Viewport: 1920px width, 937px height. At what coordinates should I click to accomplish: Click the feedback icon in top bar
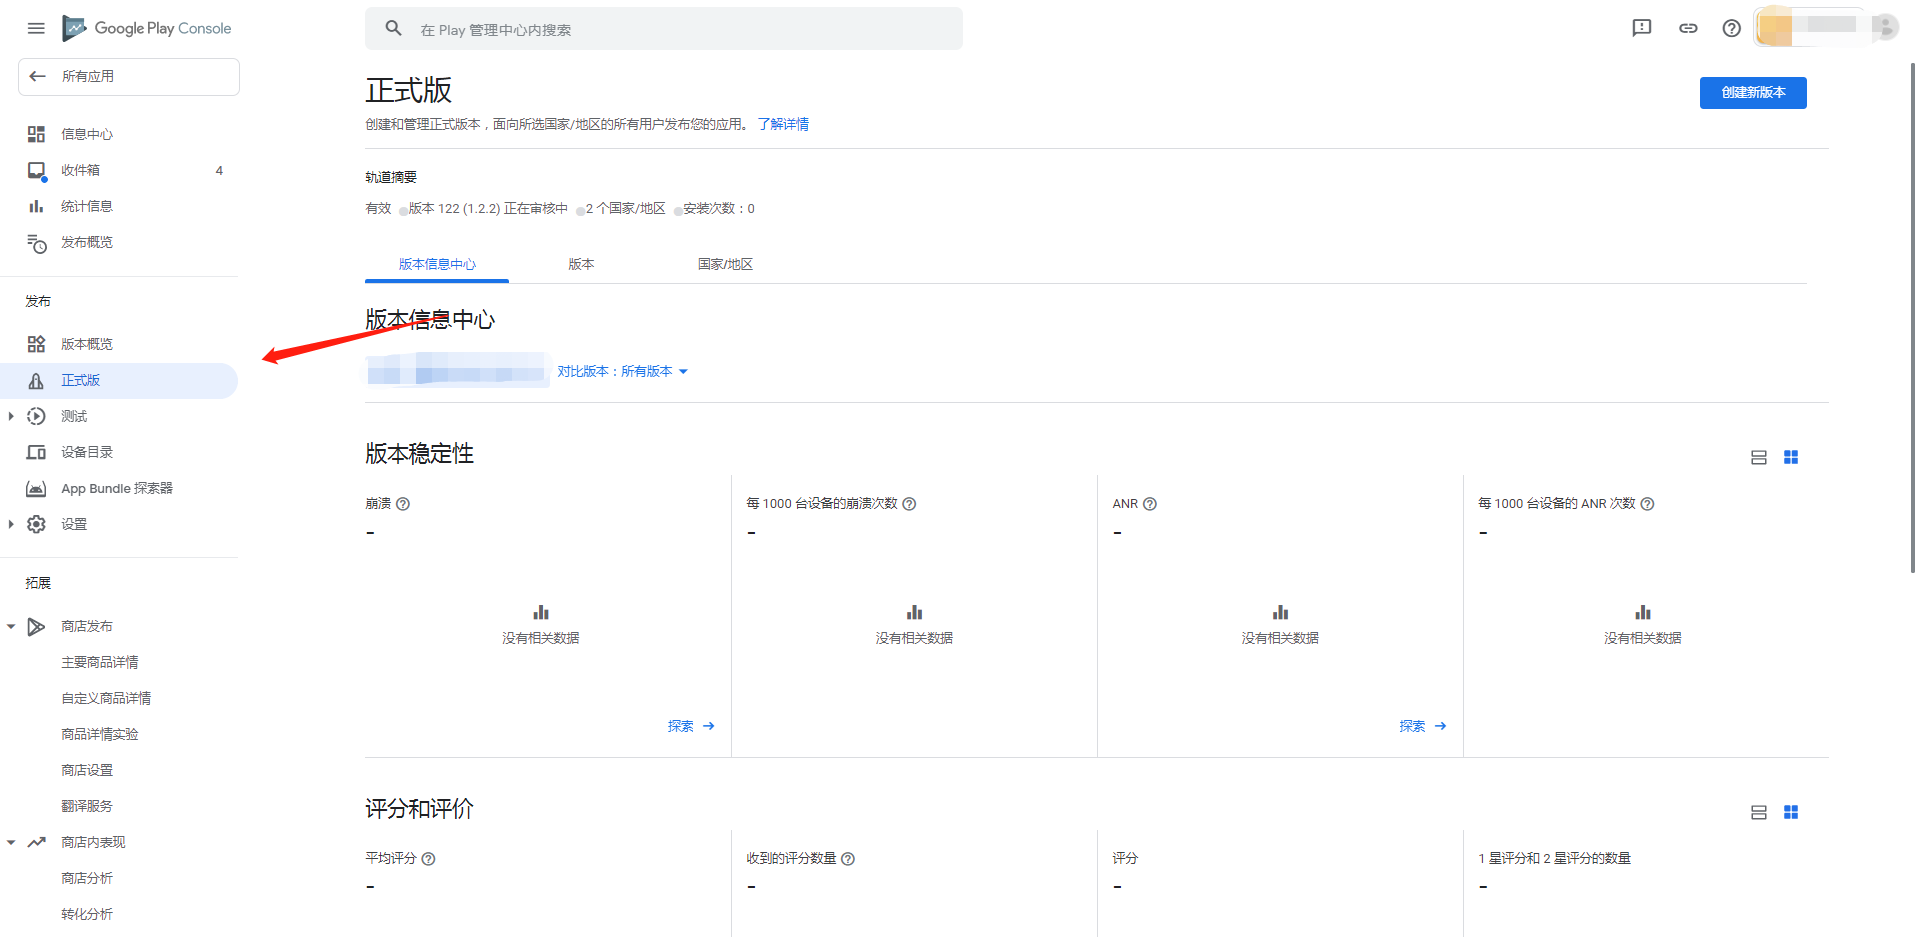click(x=1641, y=28)
